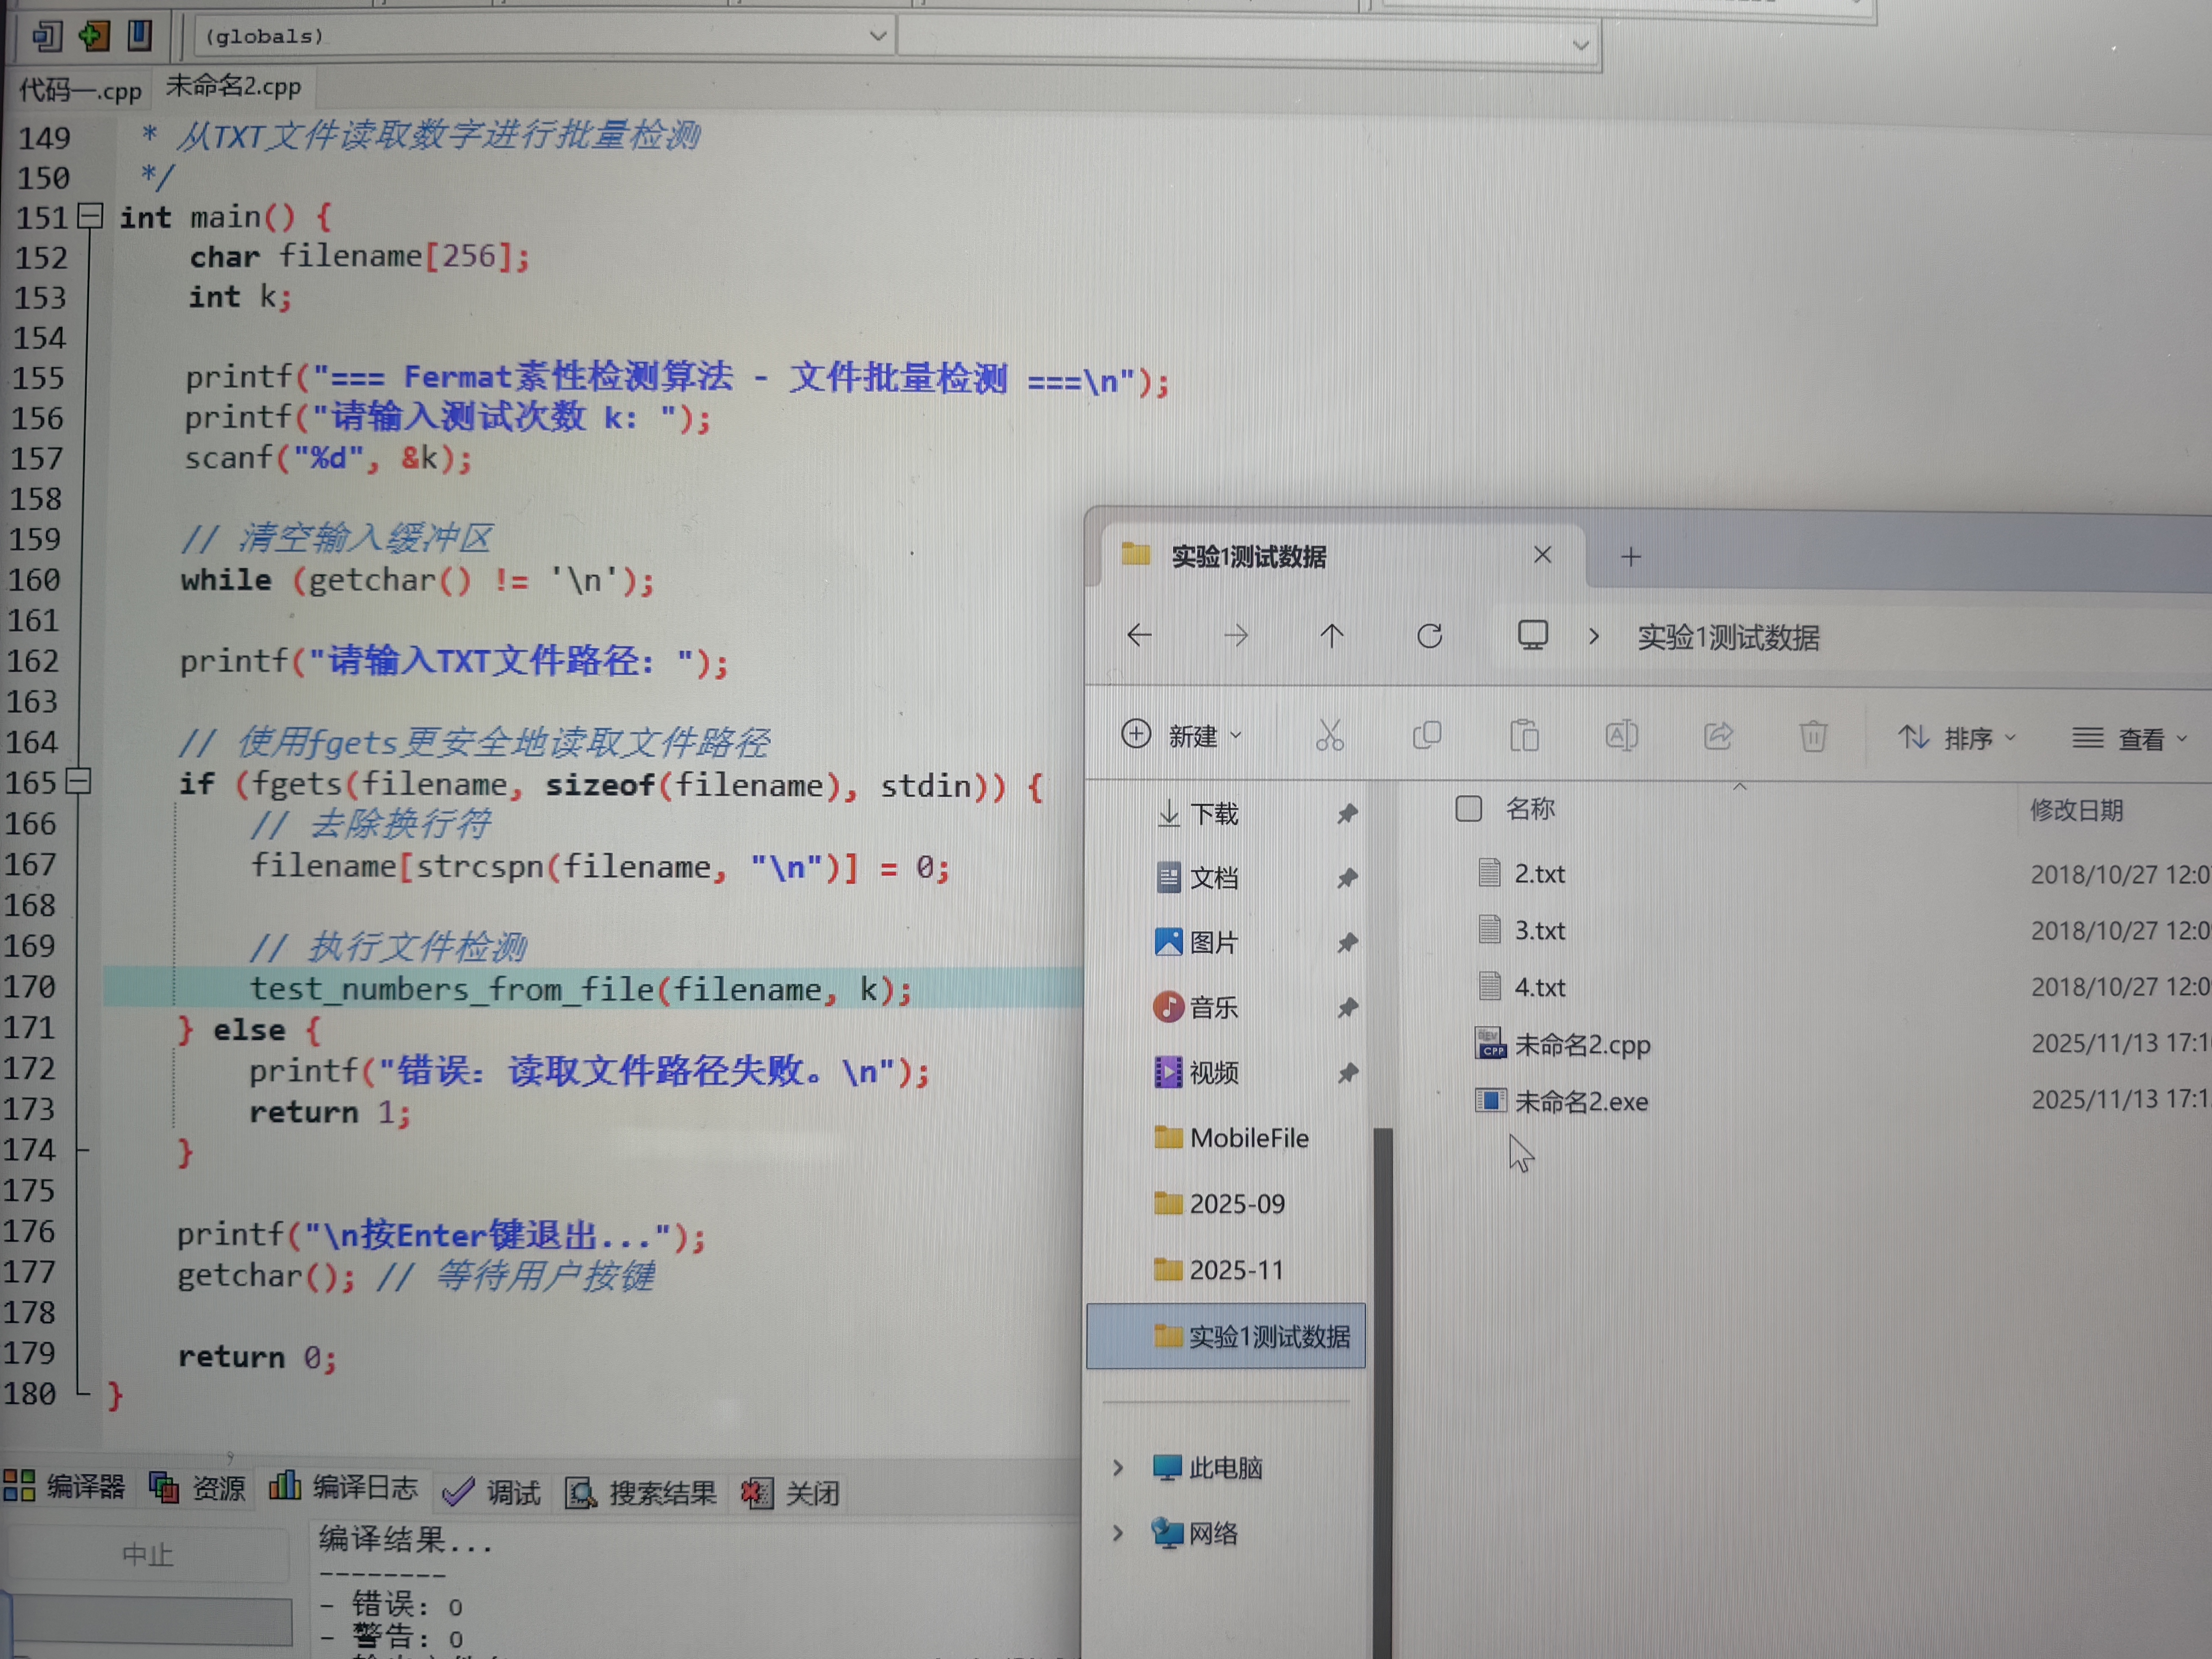Collapse the if-block fold at line 165
The width and height of the screenshot is (2212, 1659).
pyautogui.click(x=79, y=781)
